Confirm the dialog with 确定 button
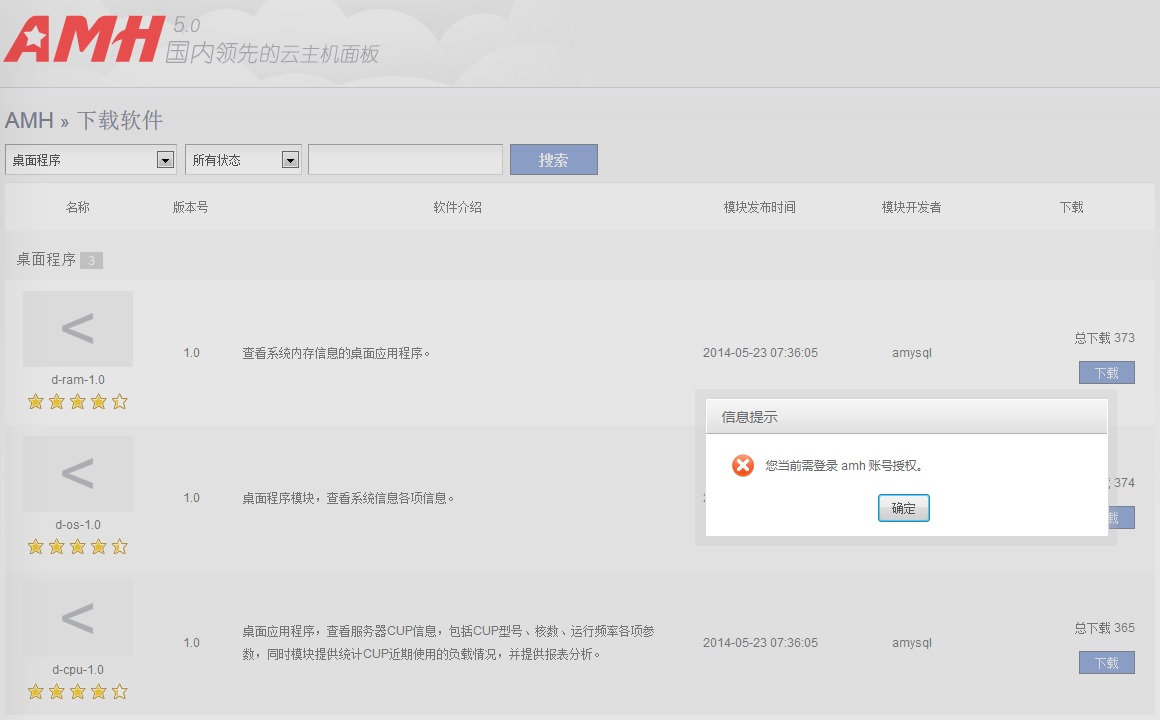 coord(903,508)
